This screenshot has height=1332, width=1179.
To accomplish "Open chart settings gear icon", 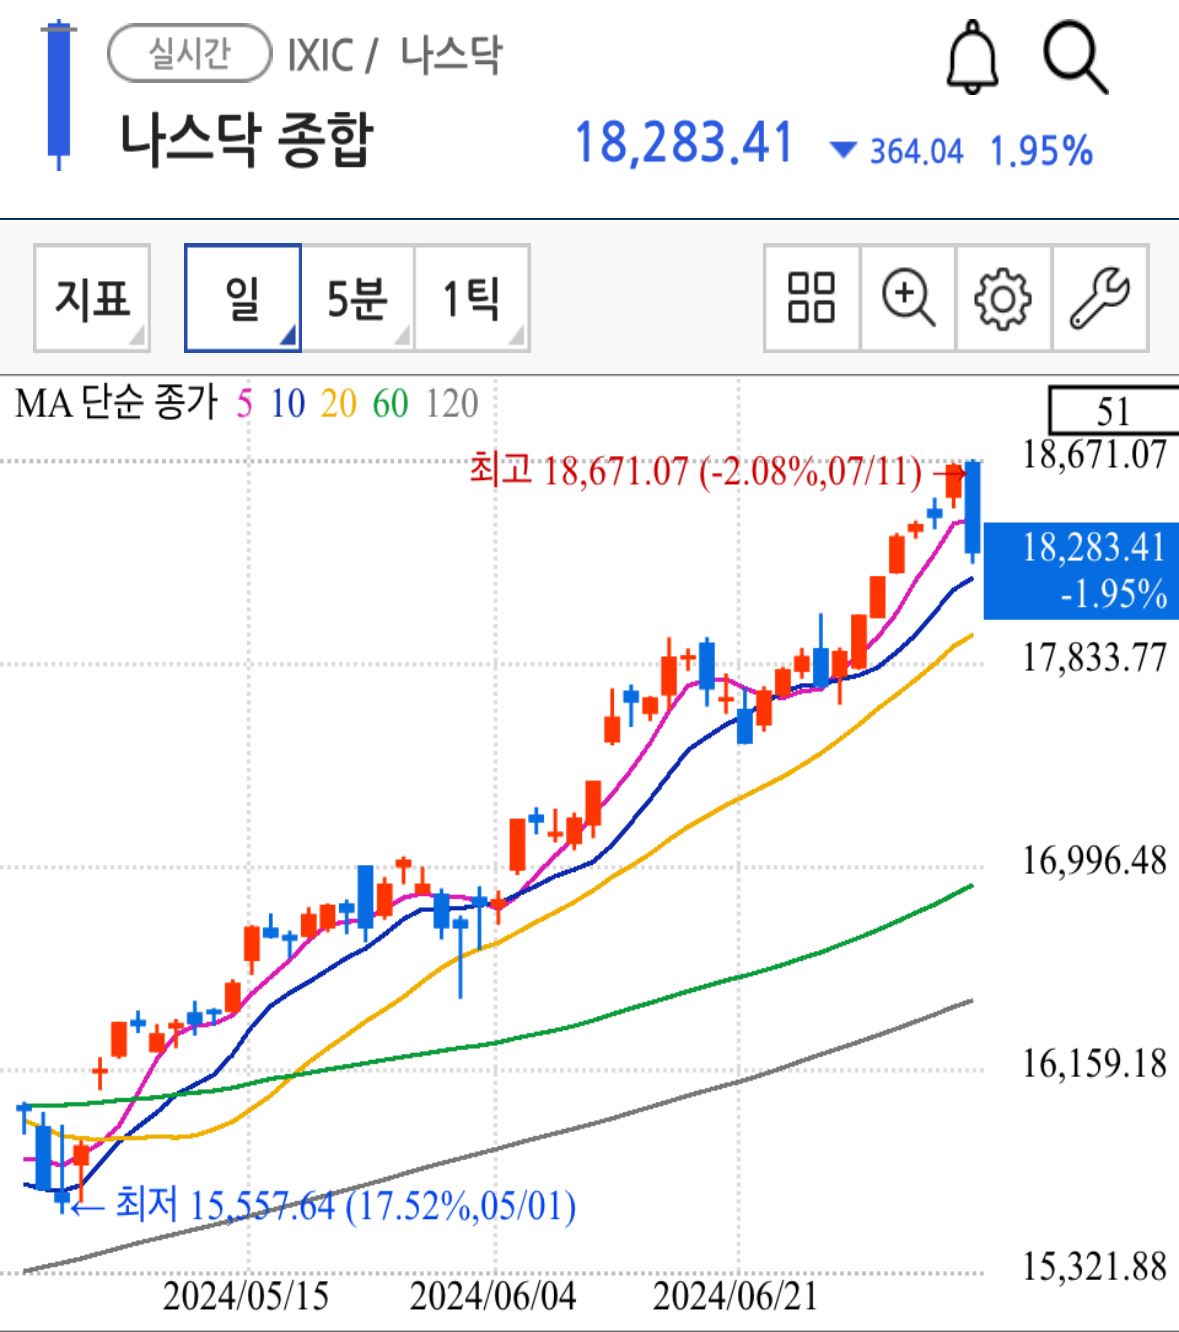I will [1003, 298].
